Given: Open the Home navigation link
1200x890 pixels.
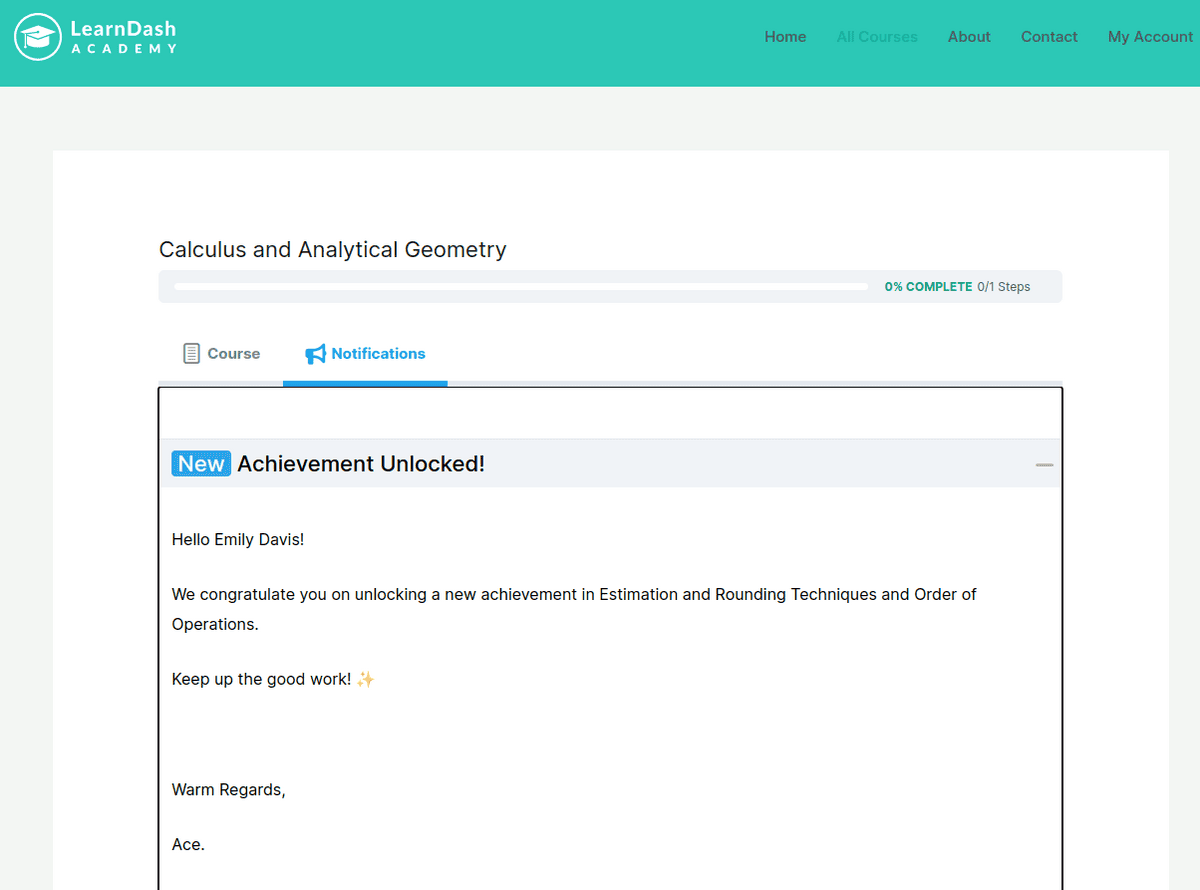Looking at the screenshot, I should tap(785, 37).
